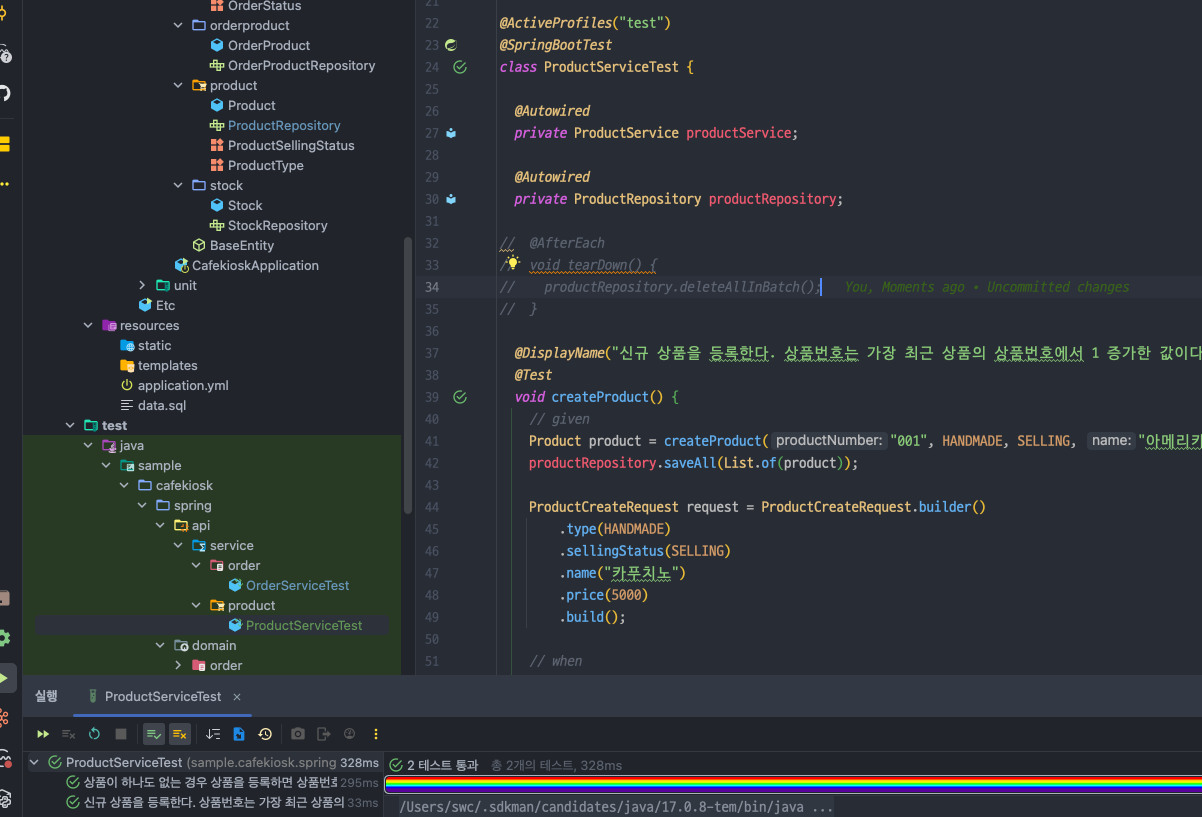Click the yellow lightbulb quick-fix icon
Image resolution: width=1202 pixels, height=817 pixels.
tap(512, 264)
